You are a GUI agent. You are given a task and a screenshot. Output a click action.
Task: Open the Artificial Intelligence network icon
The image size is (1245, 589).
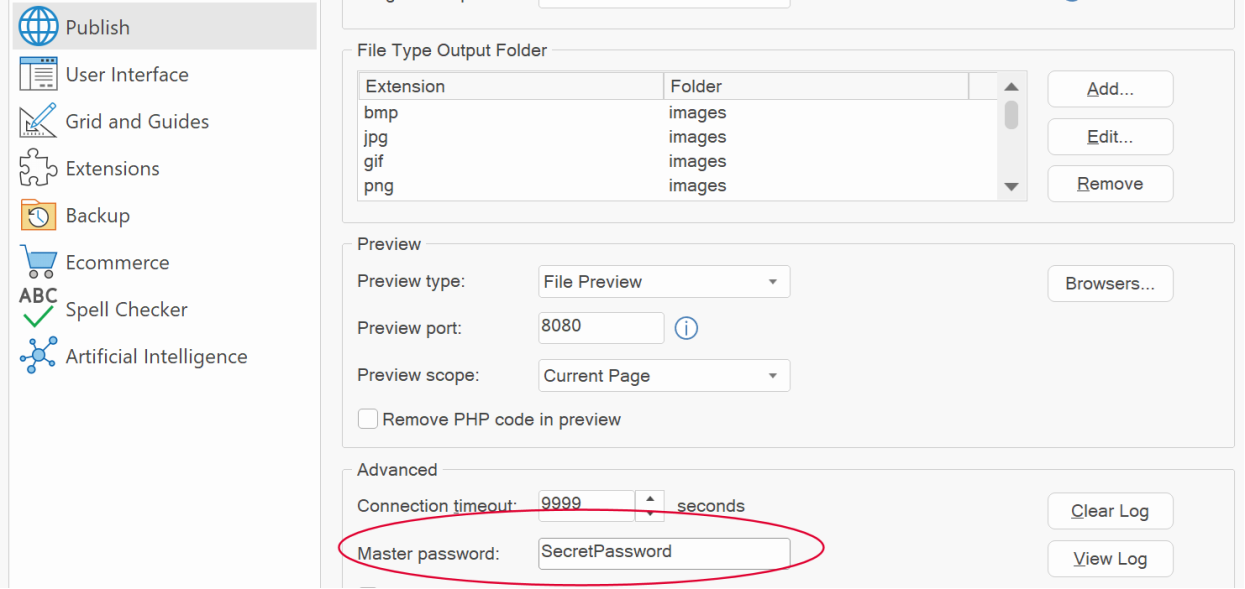pos(38,356)
